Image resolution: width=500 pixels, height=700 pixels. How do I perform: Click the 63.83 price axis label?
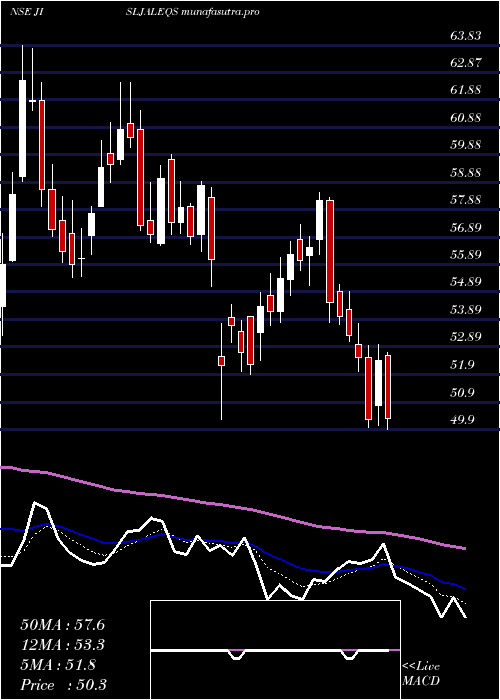click(466, 36)
